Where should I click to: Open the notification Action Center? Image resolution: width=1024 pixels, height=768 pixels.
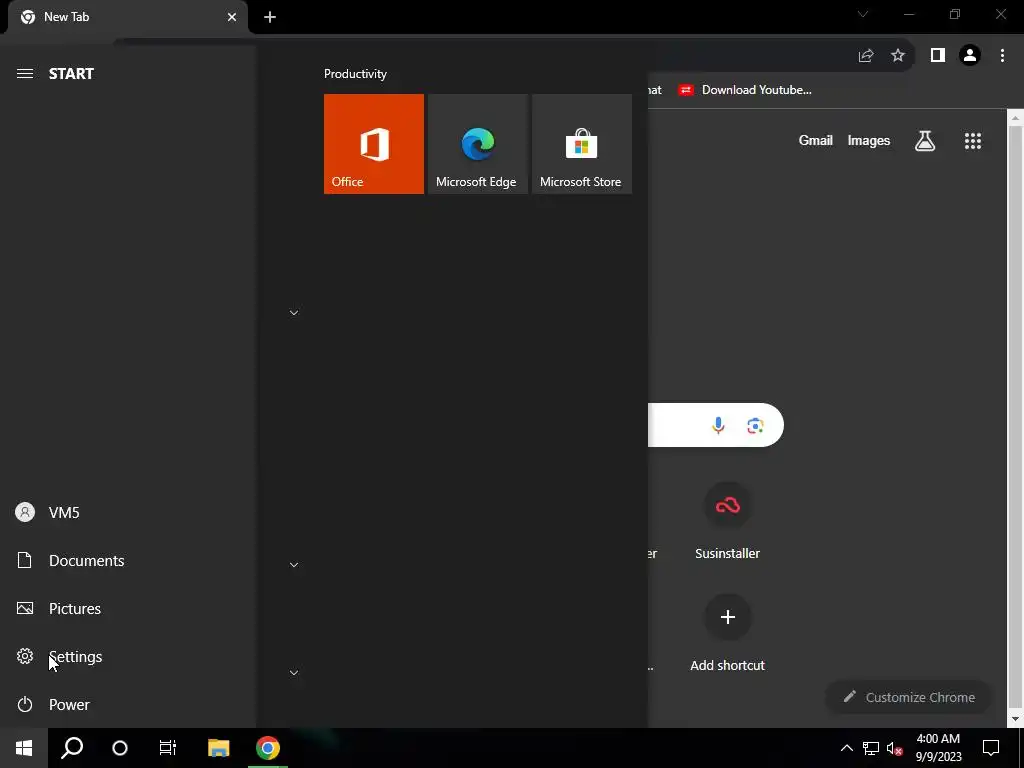(991, 748)
